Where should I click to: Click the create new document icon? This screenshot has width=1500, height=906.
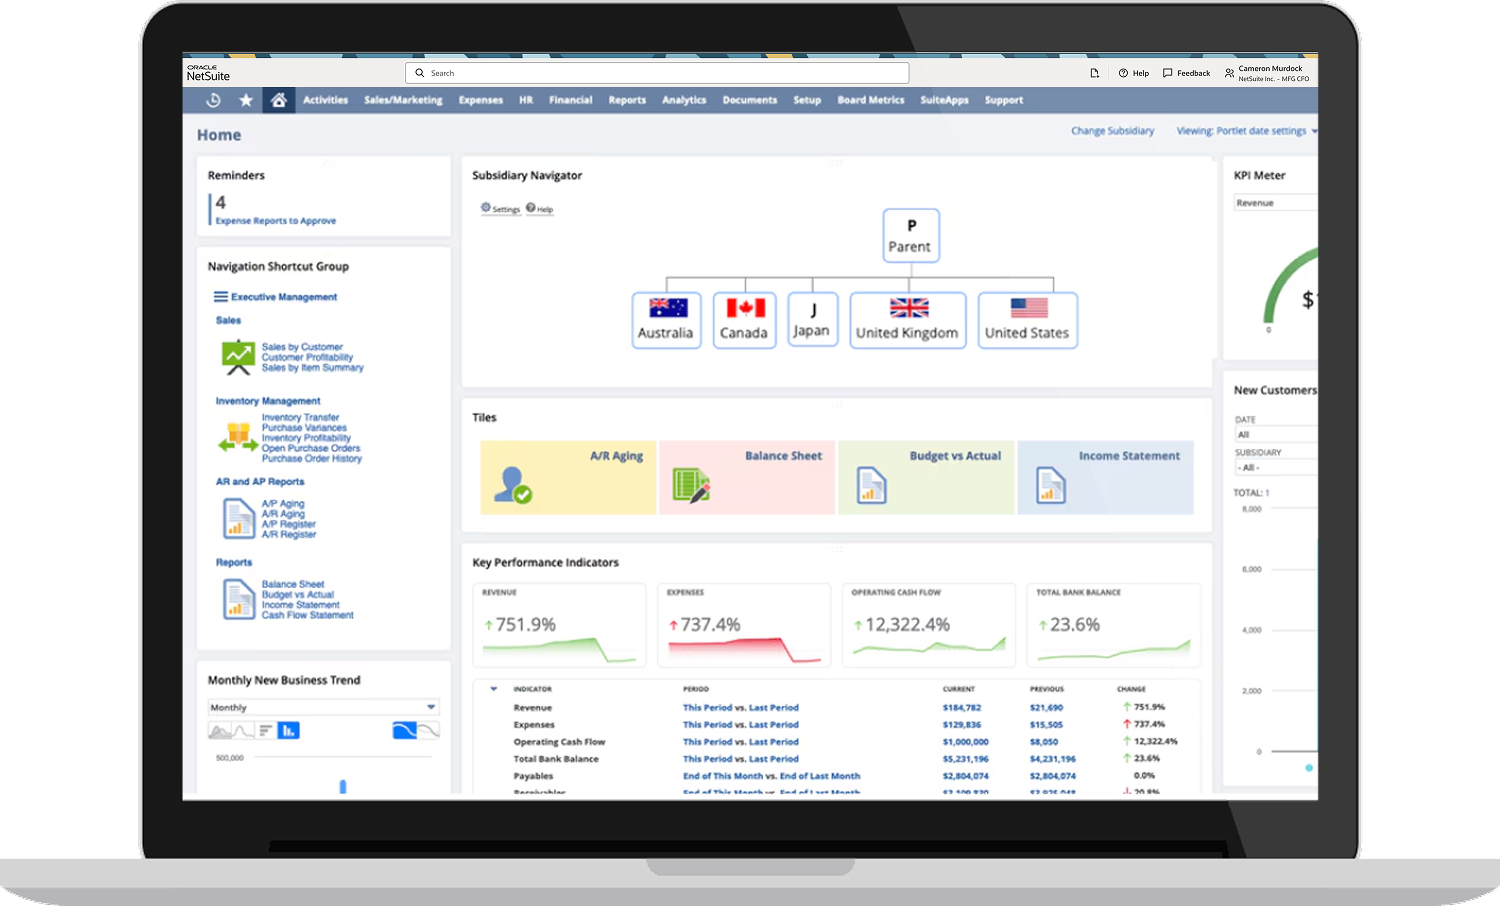(x=1094, y=73)
